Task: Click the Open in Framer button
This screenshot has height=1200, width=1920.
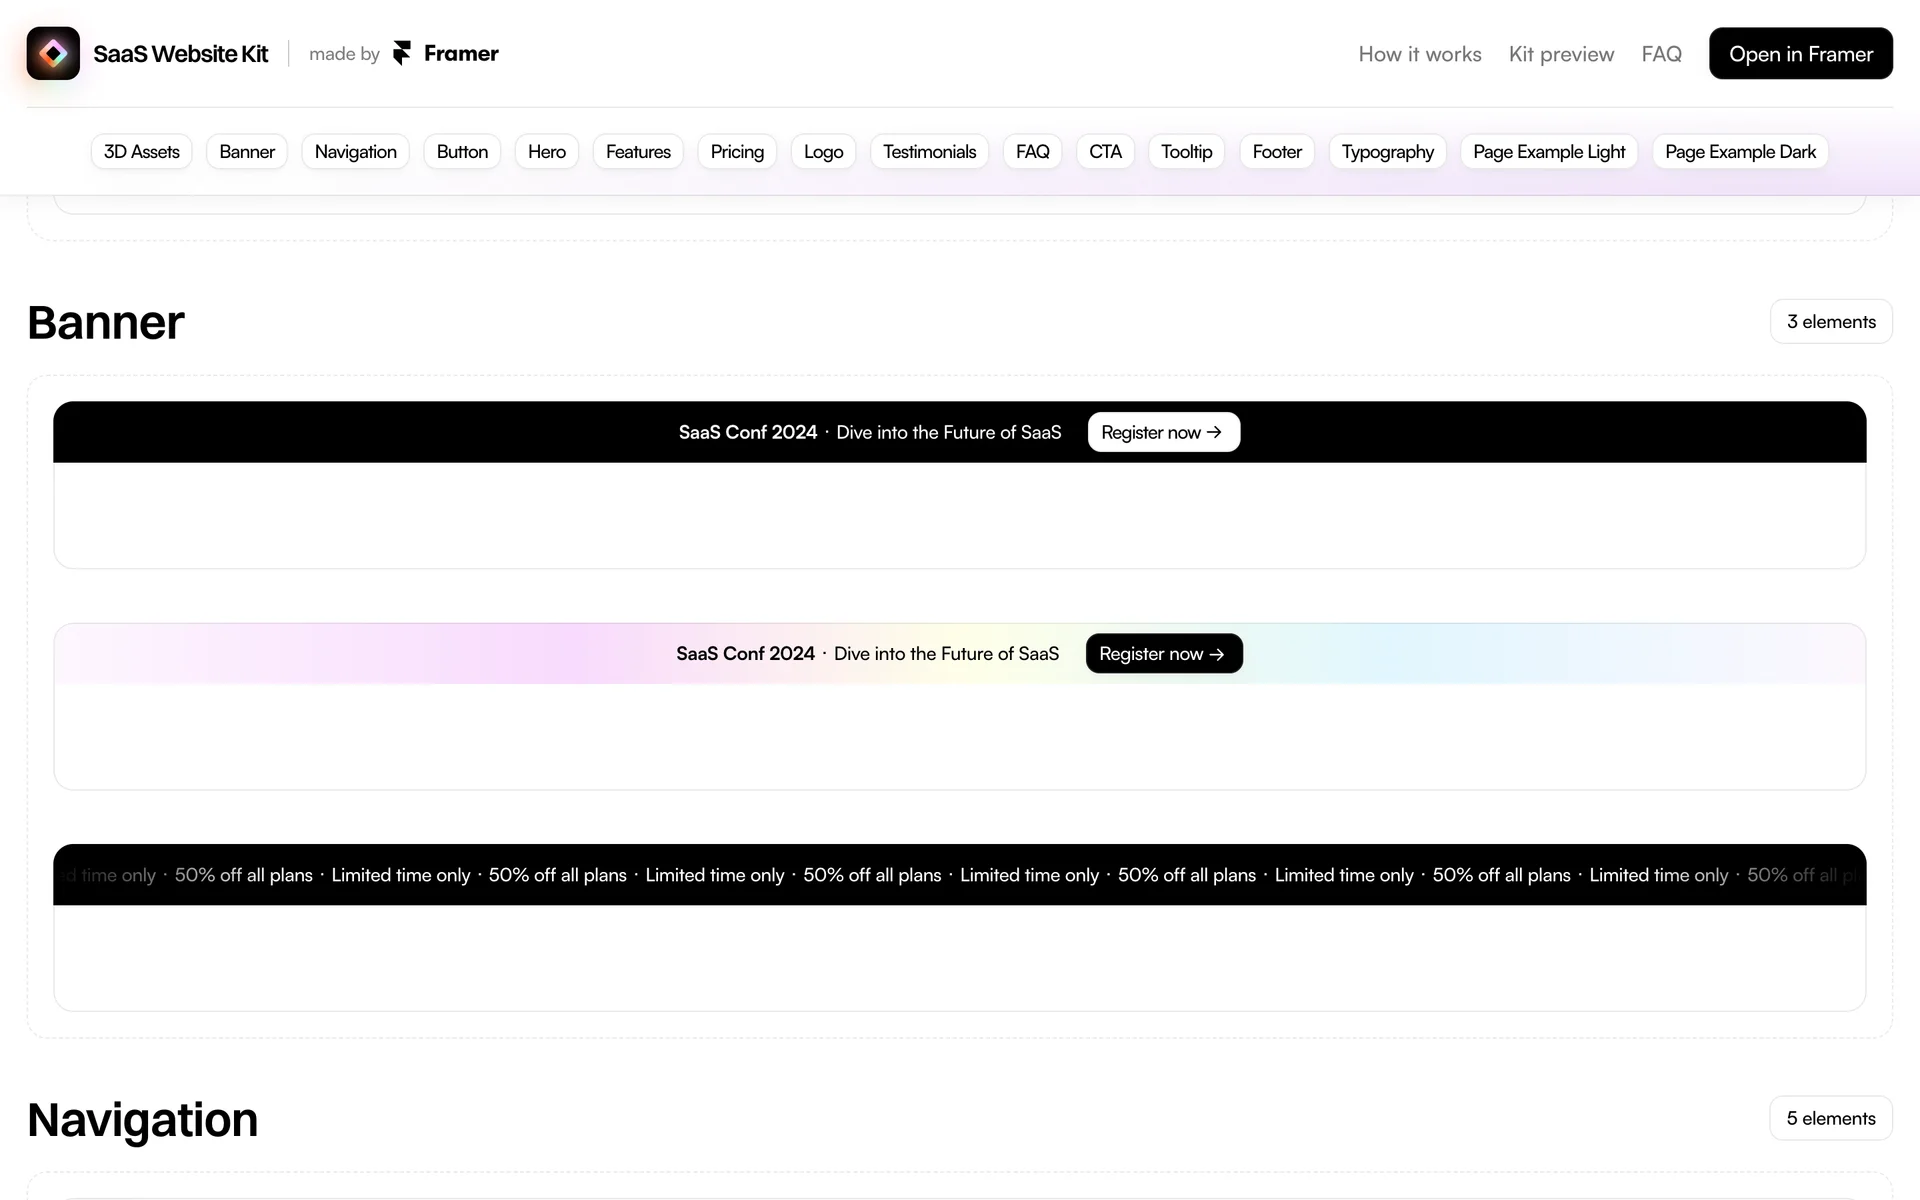Action: (x=1800, y=54)
